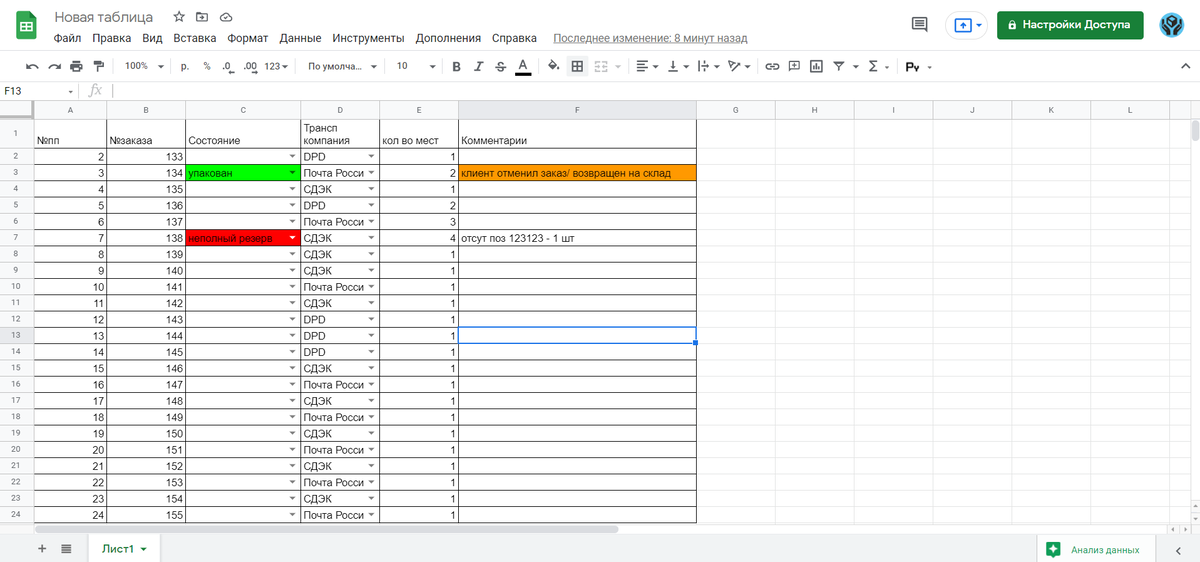Click the Move to folder icon

202,17
